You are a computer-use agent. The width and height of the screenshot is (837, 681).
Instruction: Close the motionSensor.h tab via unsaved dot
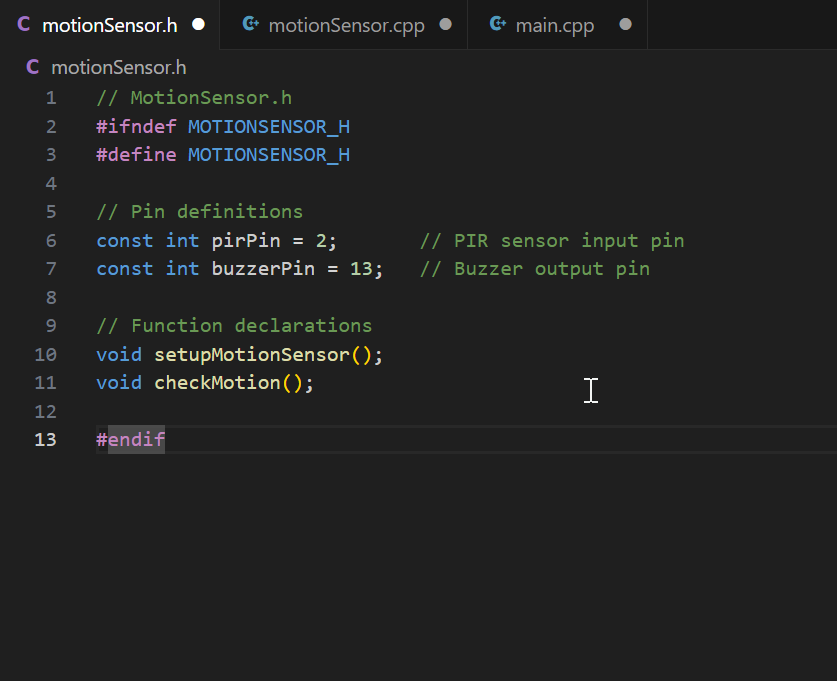click(x=198, y=24)
